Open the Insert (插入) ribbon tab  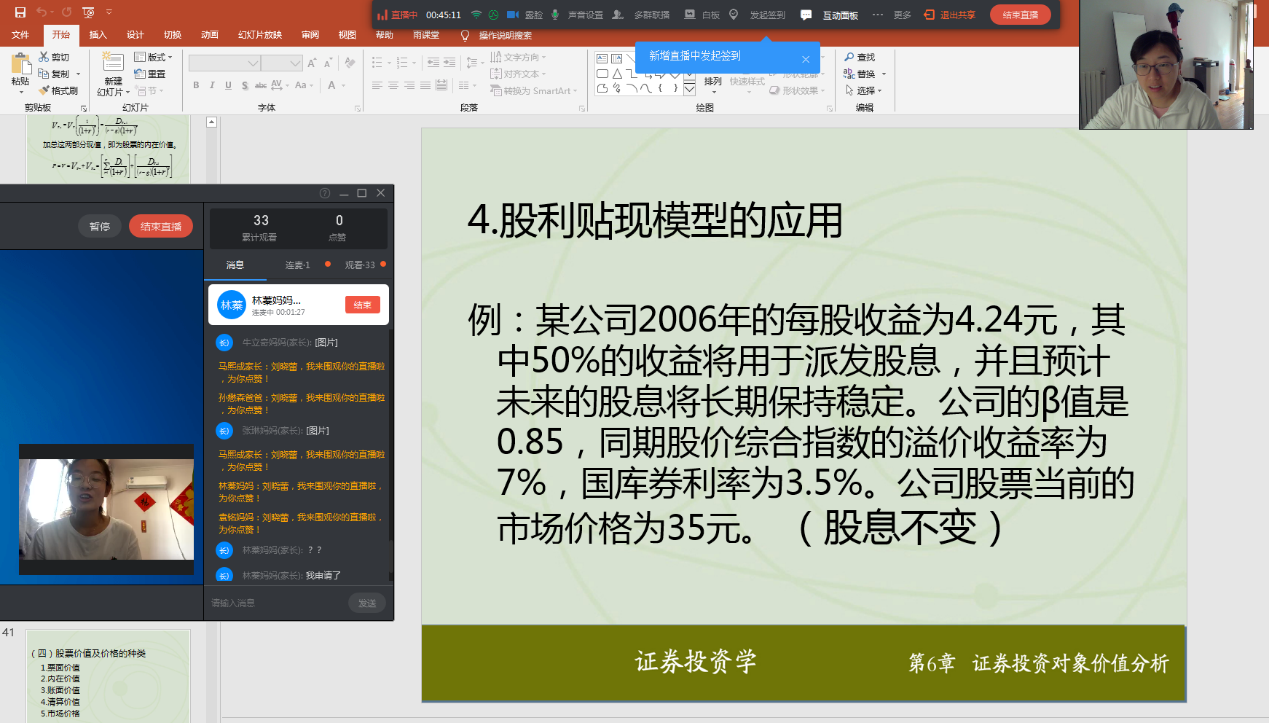coord(98,35)
